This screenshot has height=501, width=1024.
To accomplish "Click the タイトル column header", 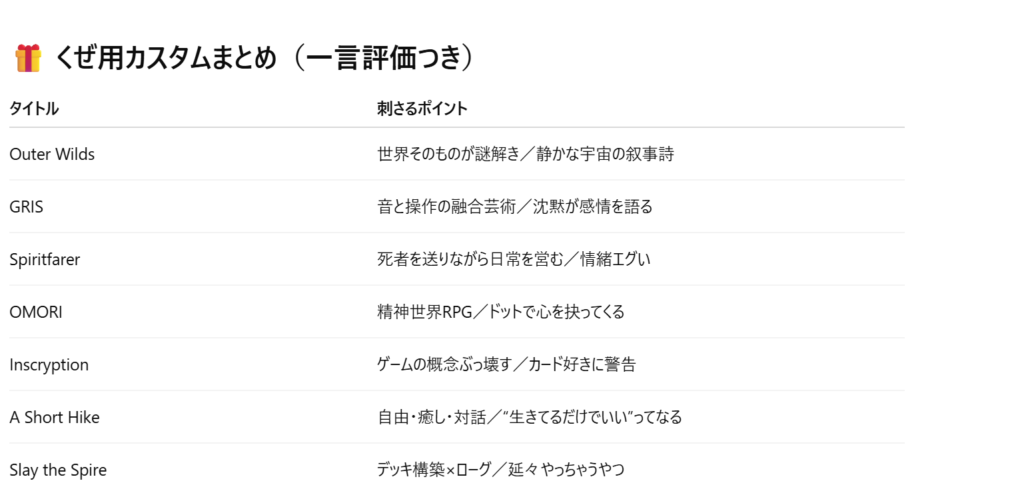I will [x=34, y=109].
